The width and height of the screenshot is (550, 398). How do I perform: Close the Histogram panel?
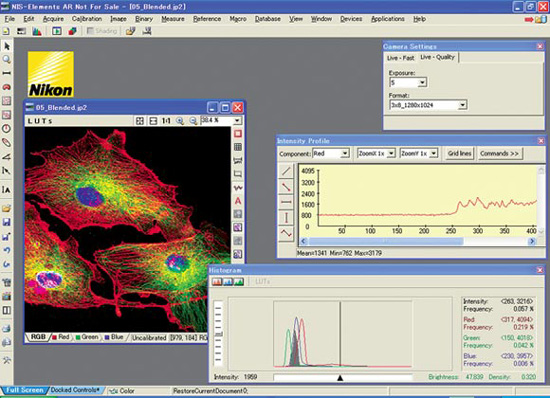540,270
